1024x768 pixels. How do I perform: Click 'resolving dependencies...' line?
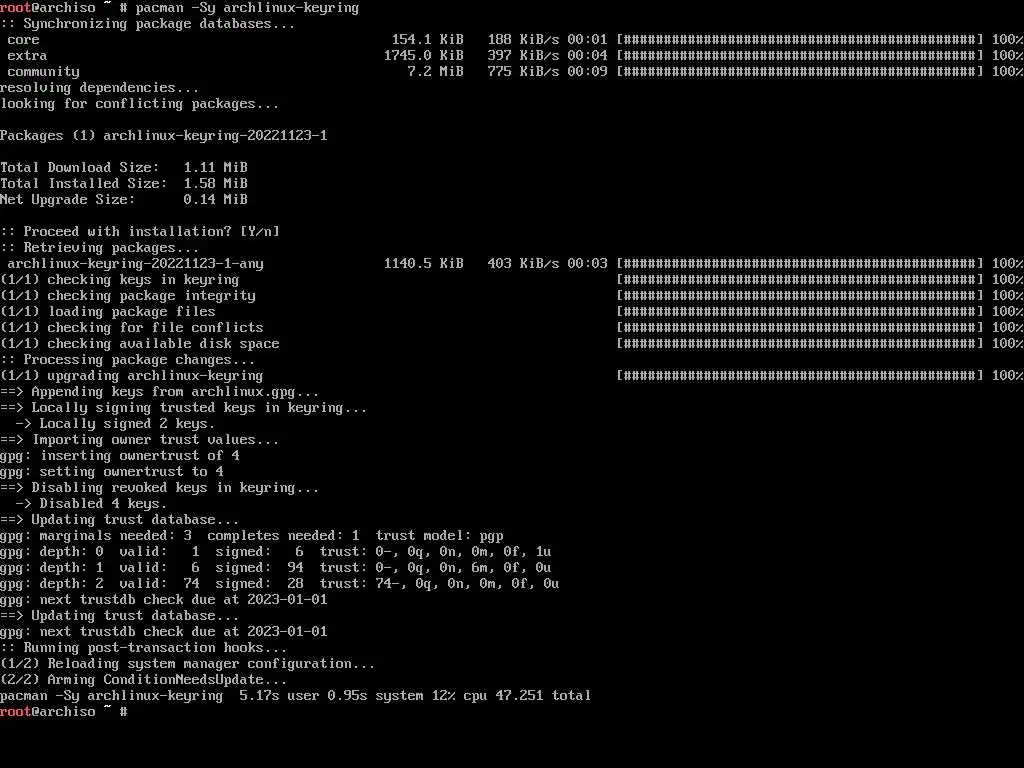(x=99, y=88)
